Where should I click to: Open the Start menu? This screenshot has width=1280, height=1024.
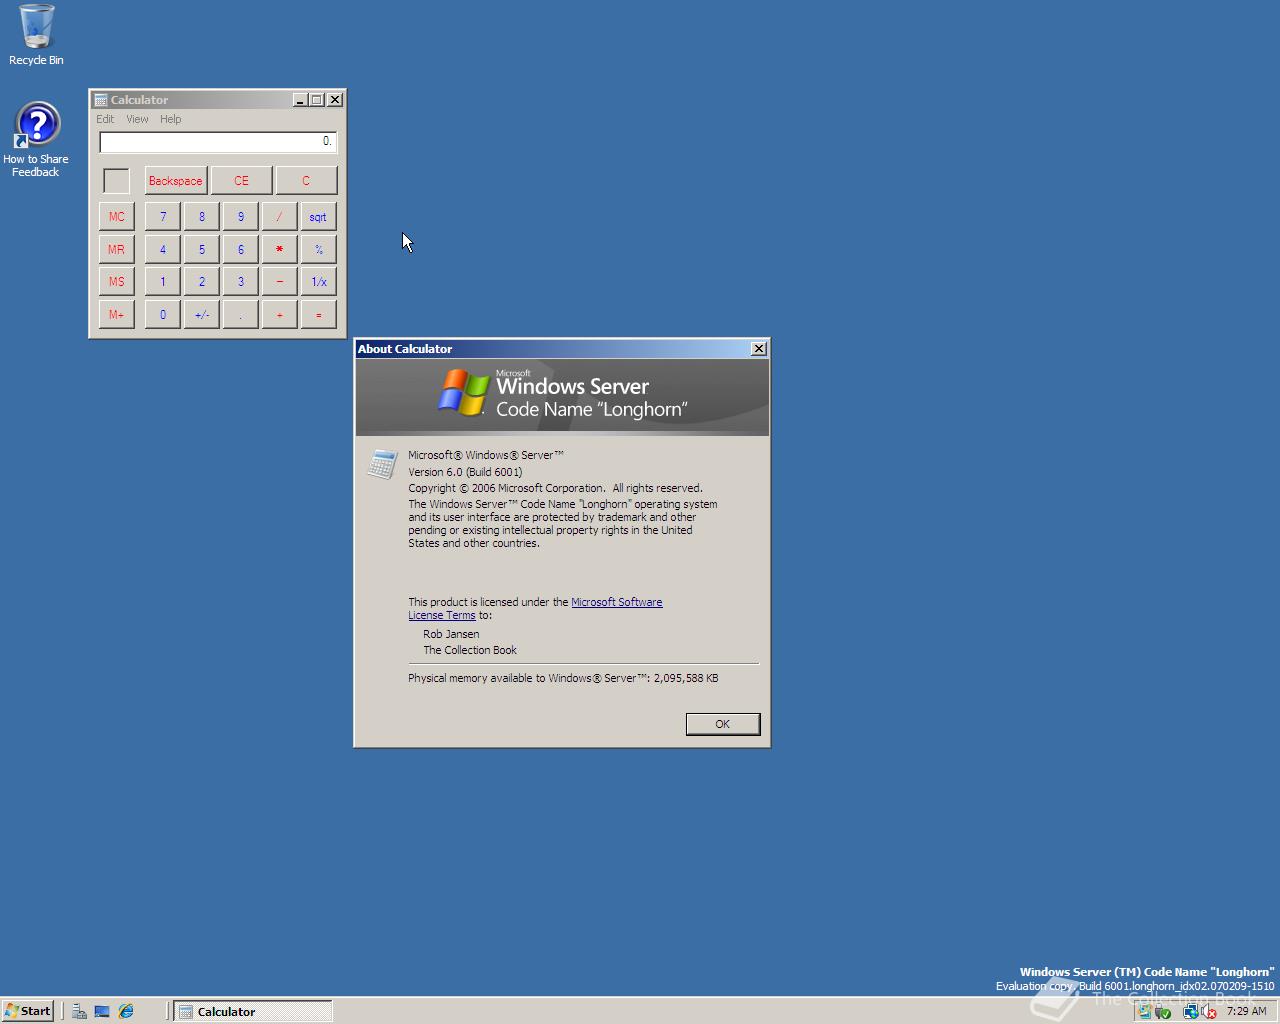27,1011
